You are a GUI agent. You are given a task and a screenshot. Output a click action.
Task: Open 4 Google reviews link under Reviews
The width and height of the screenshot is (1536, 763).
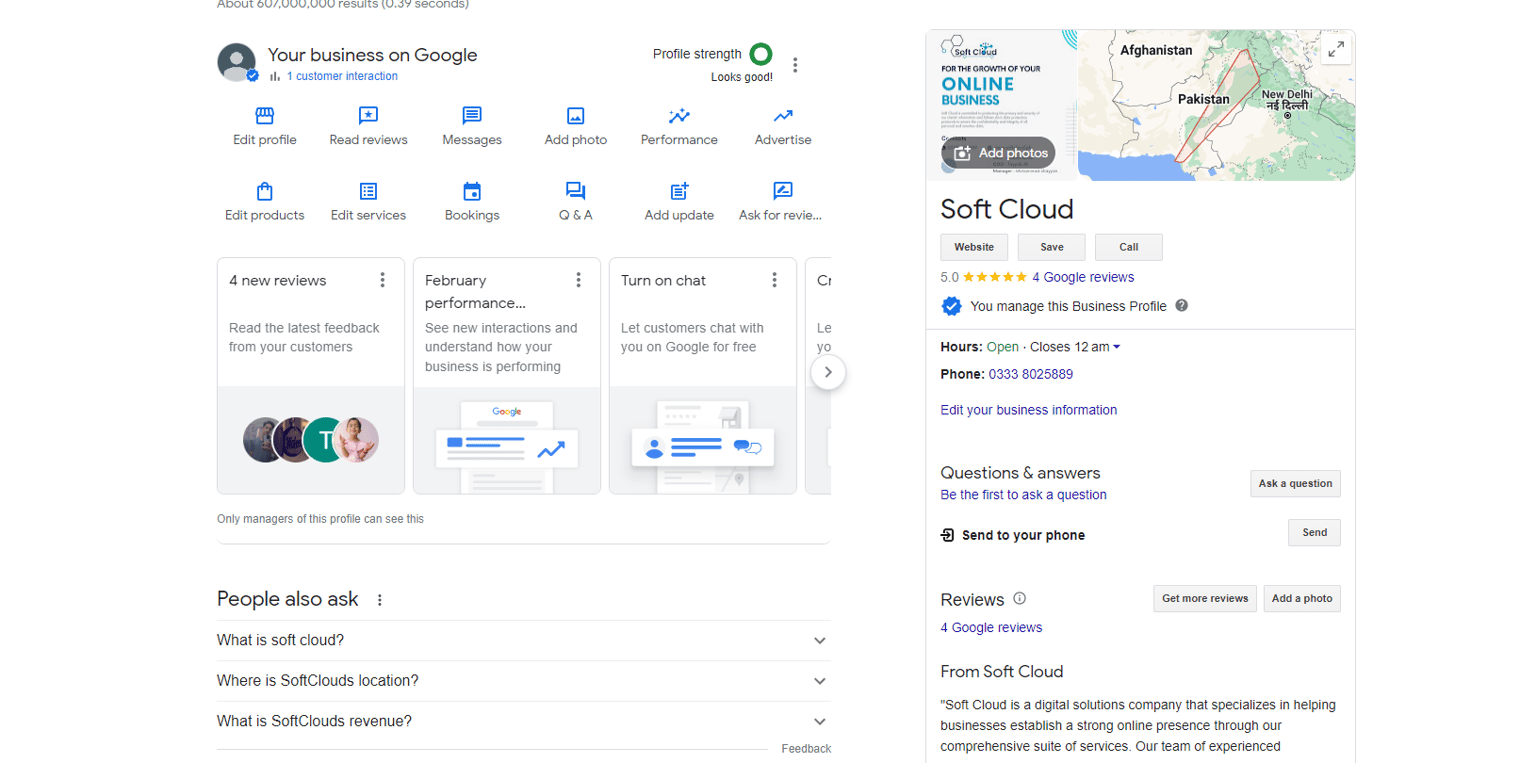pos(991,628)
